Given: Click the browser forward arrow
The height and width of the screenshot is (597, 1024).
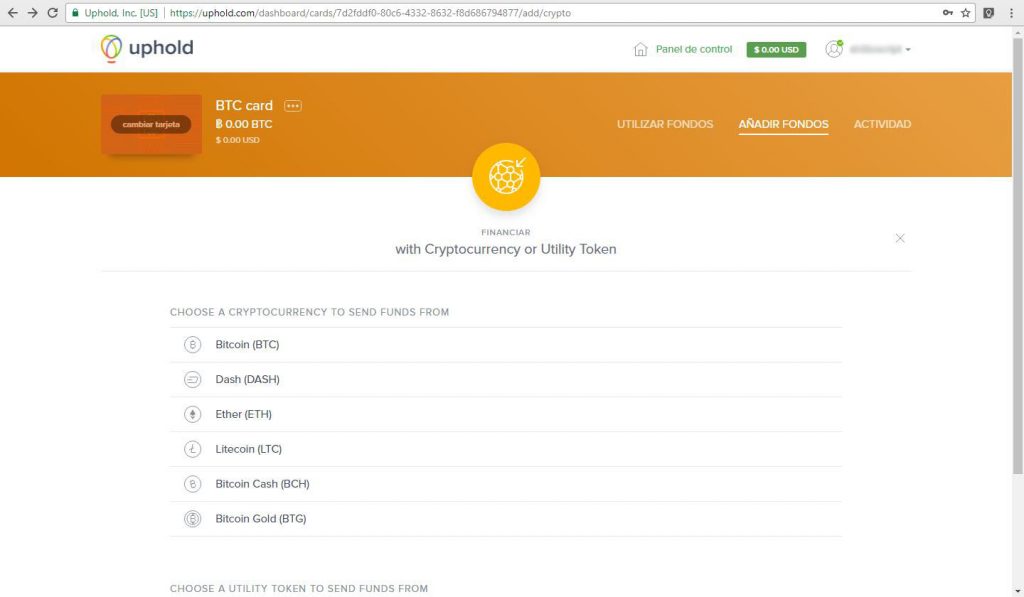Looking at the screenshot, I should (x=33, y=12).
